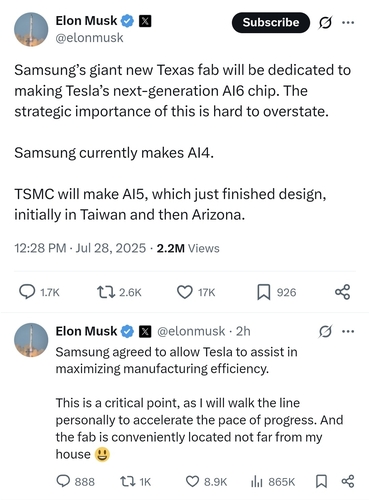The image size is (369, 500).
Task: Open more options menu on reply post
Action: (x=348, y=331)
